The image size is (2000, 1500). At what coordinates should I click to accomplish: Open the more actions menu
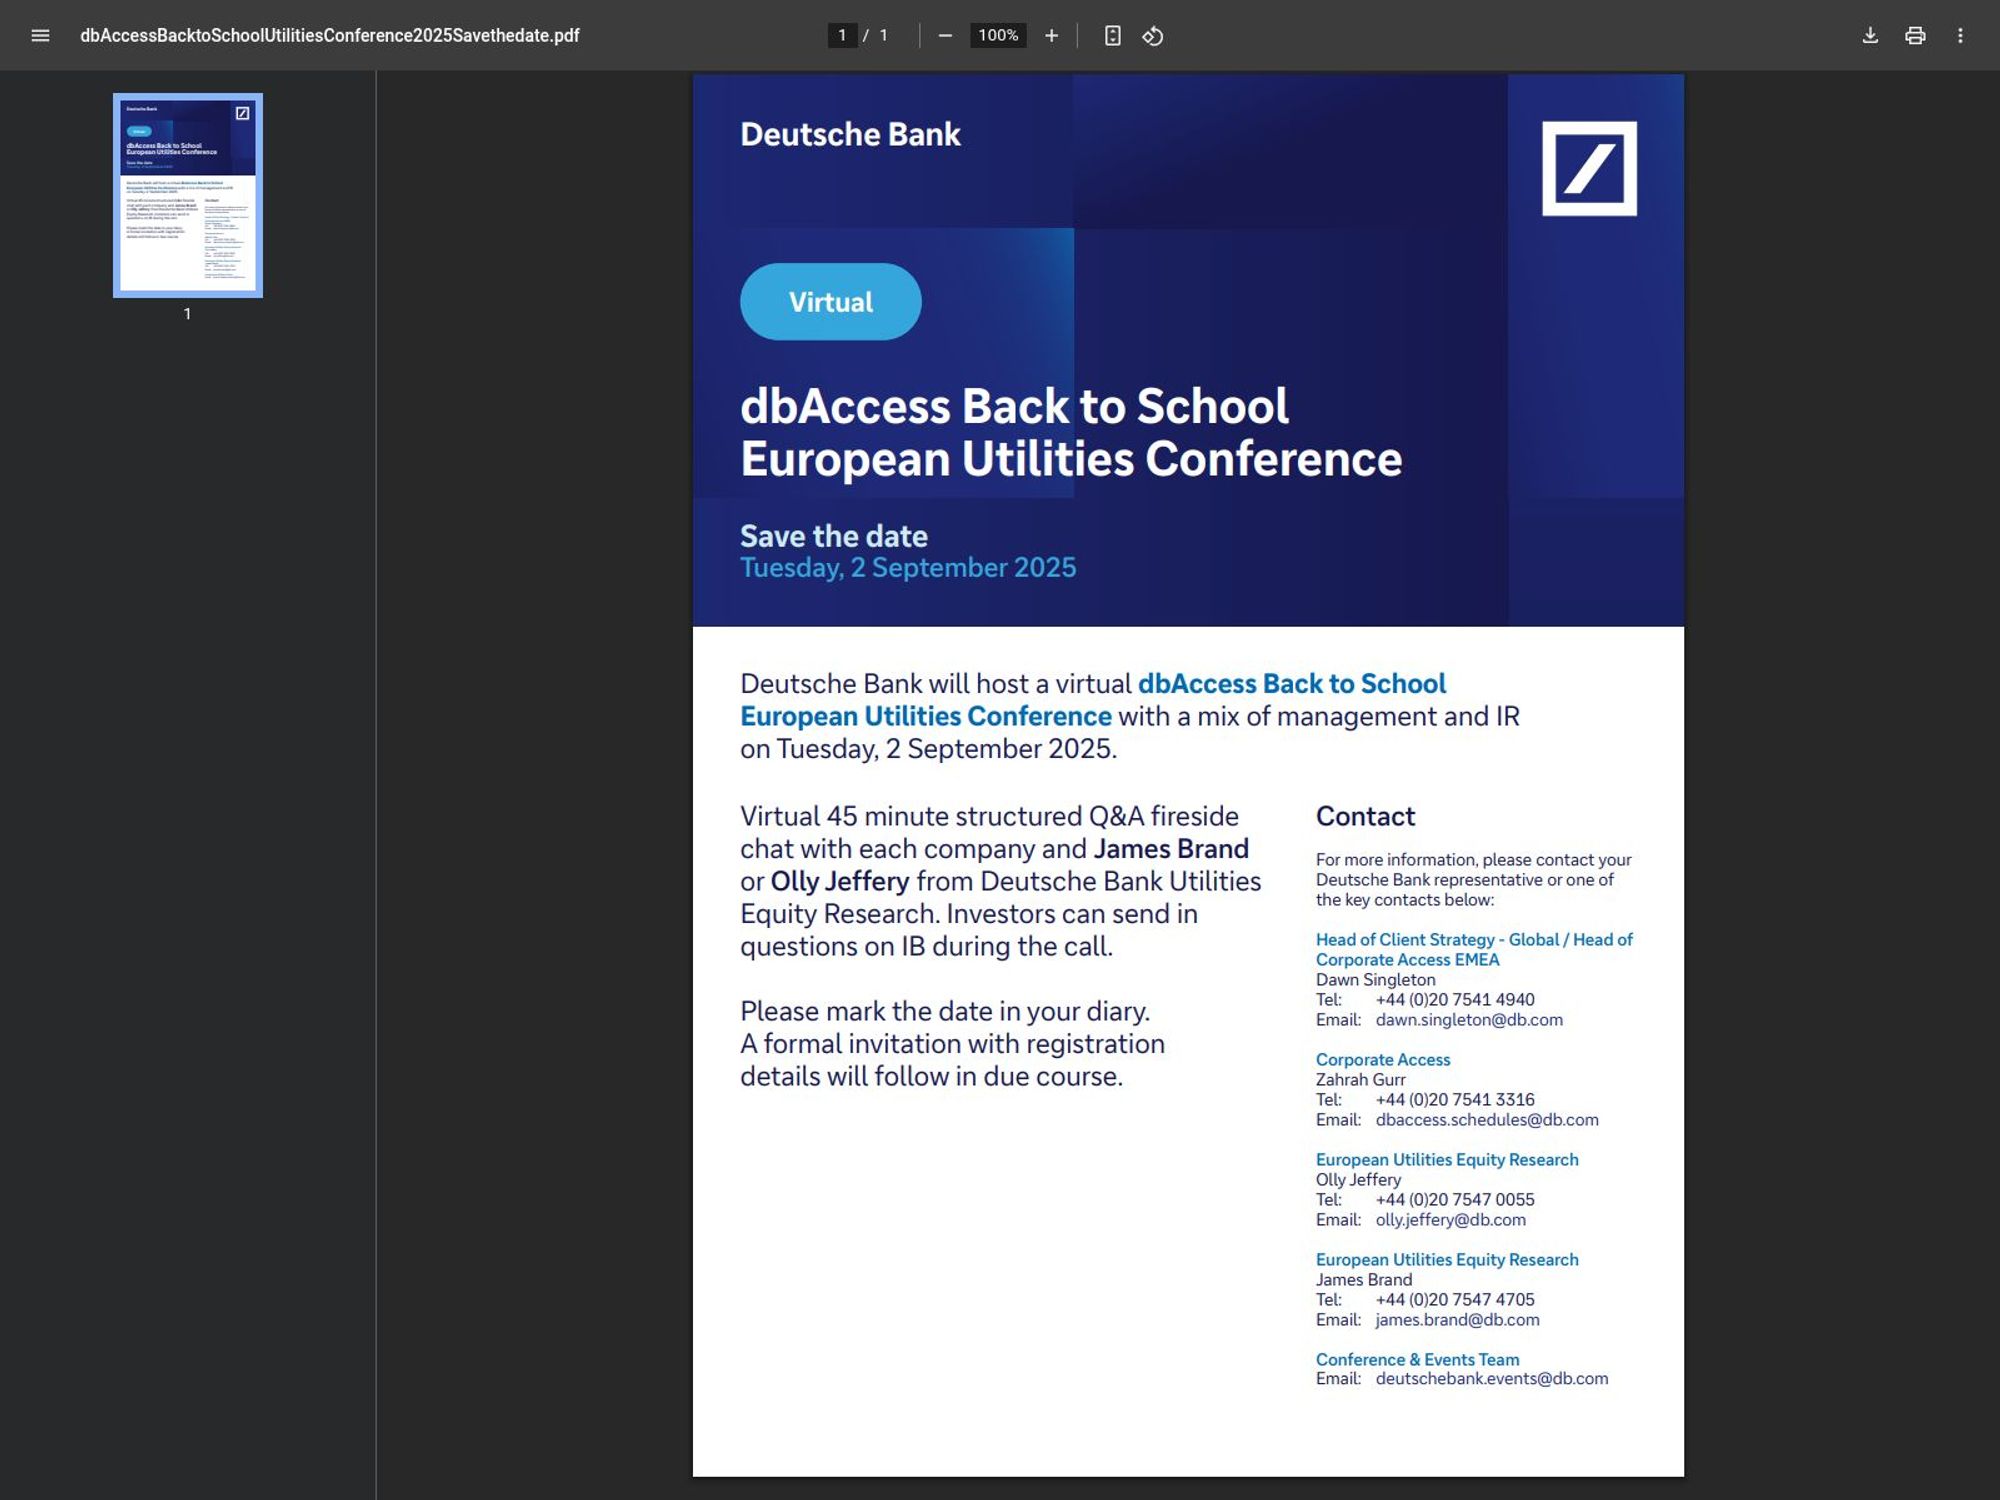[1960, 36]
